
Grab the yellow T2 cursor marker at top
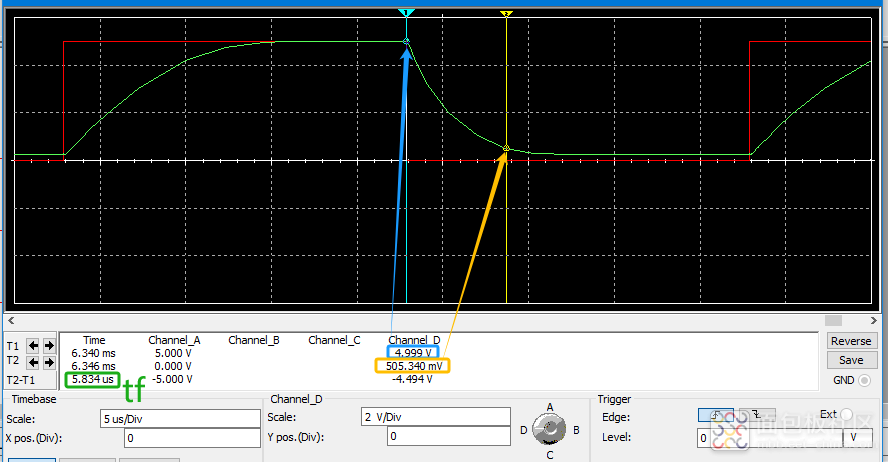point(506,14)
